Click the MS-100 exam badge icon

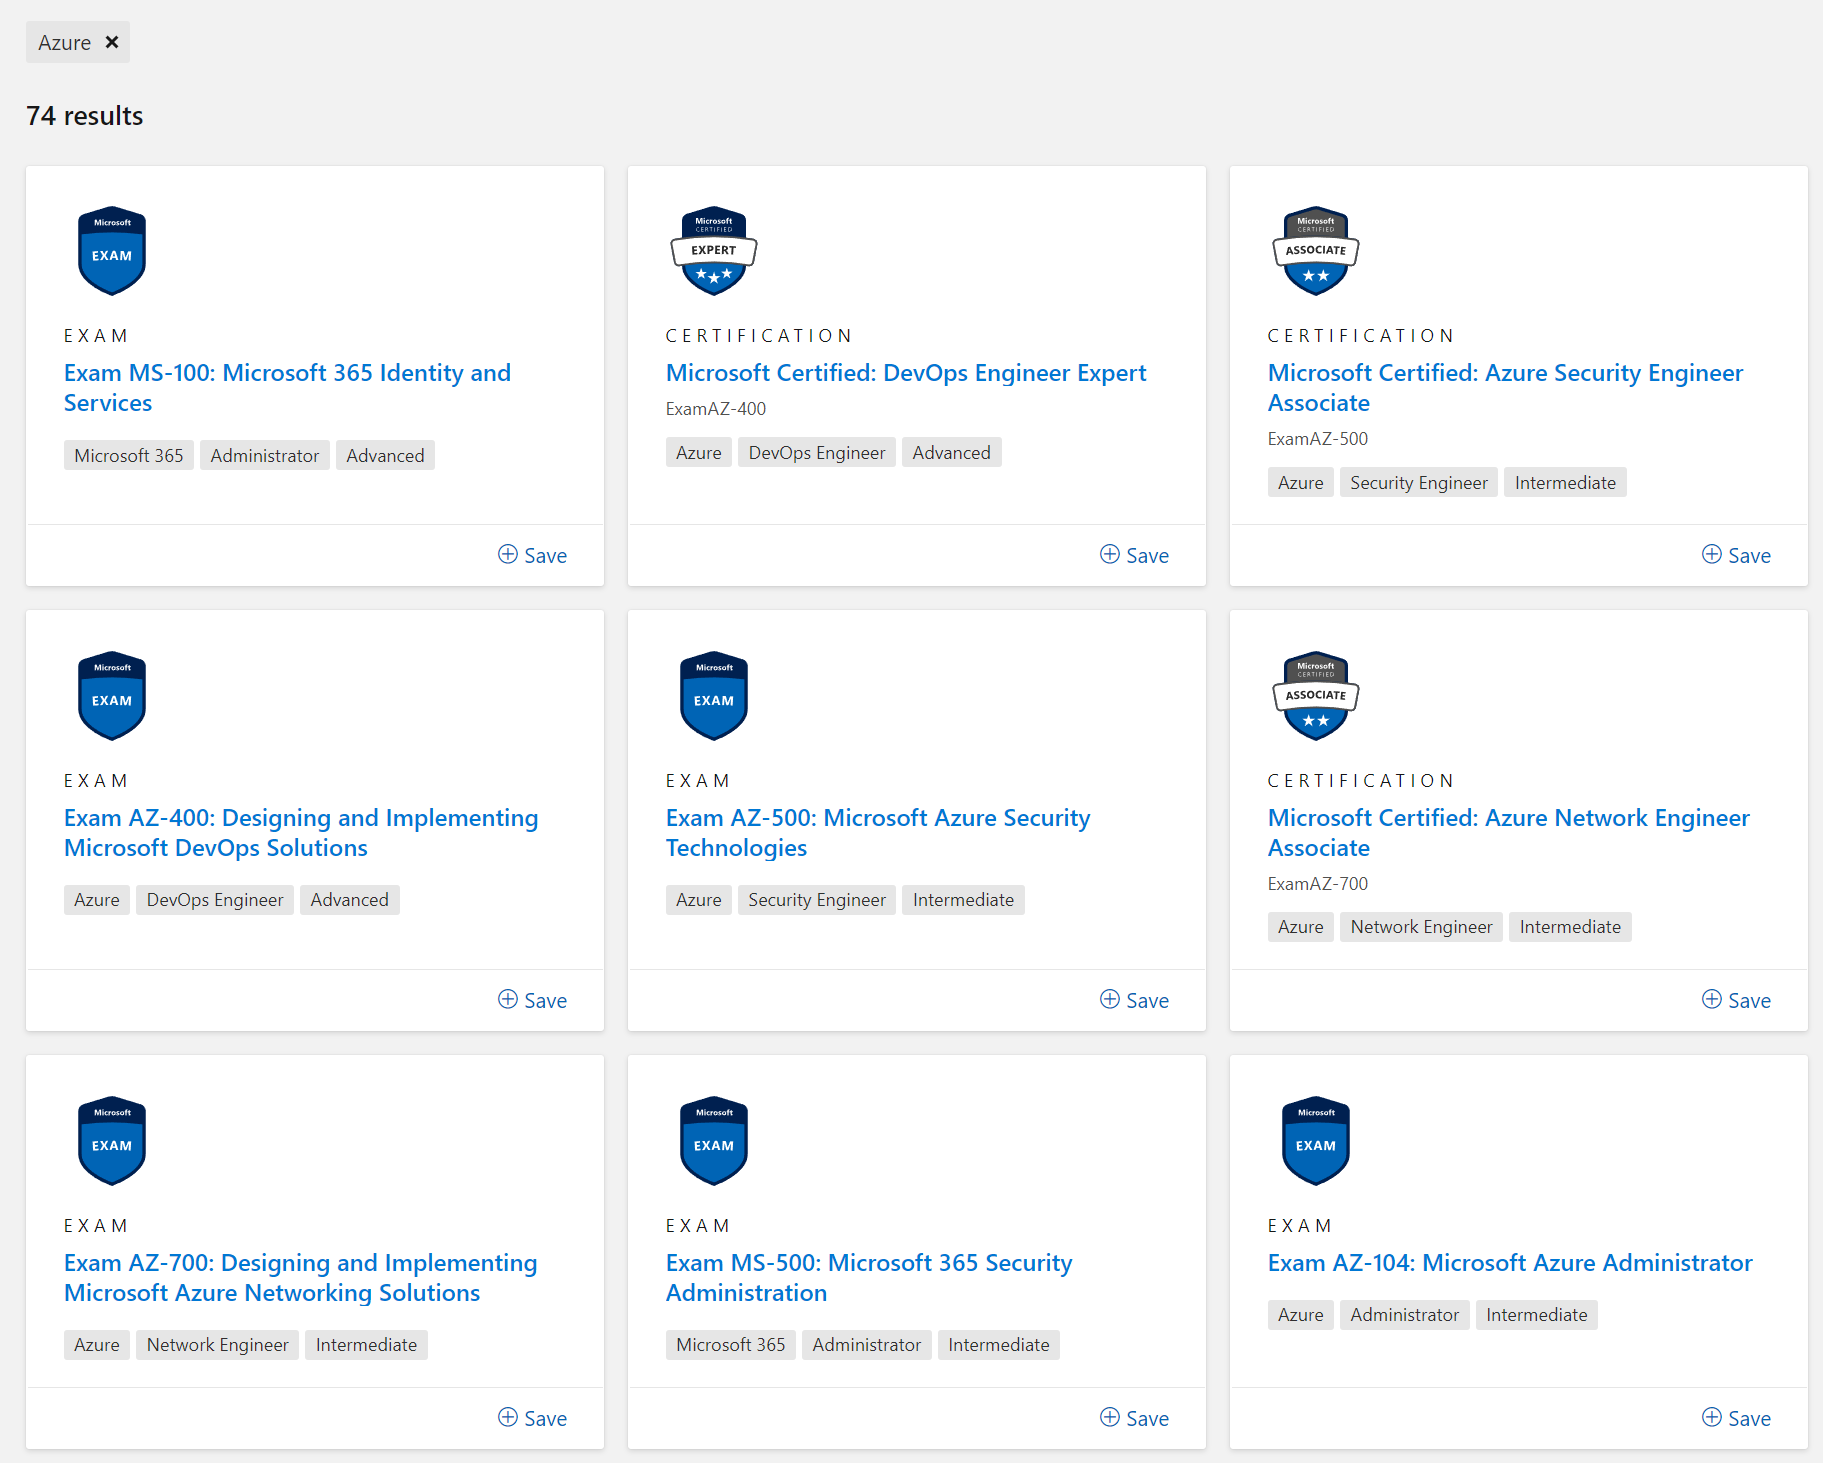112,251
